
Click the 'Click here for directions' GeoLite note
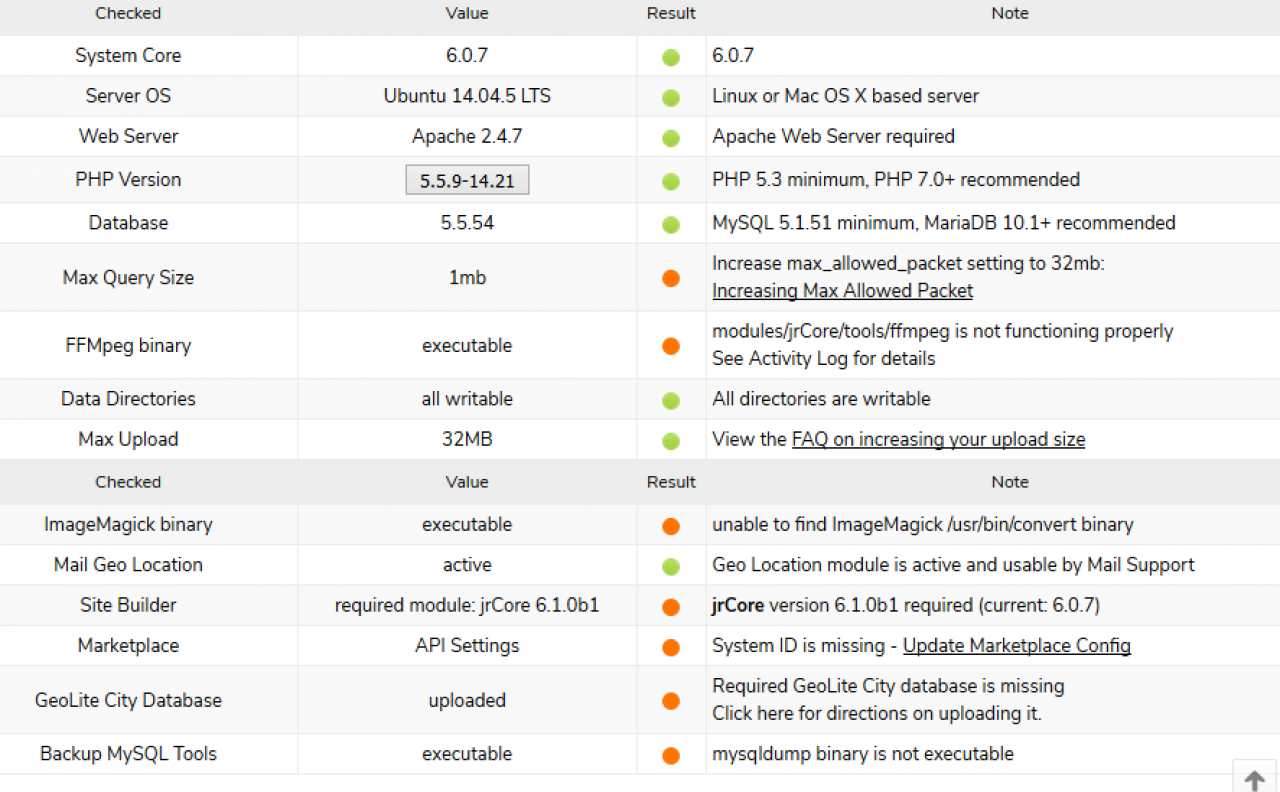coord(876,714)
